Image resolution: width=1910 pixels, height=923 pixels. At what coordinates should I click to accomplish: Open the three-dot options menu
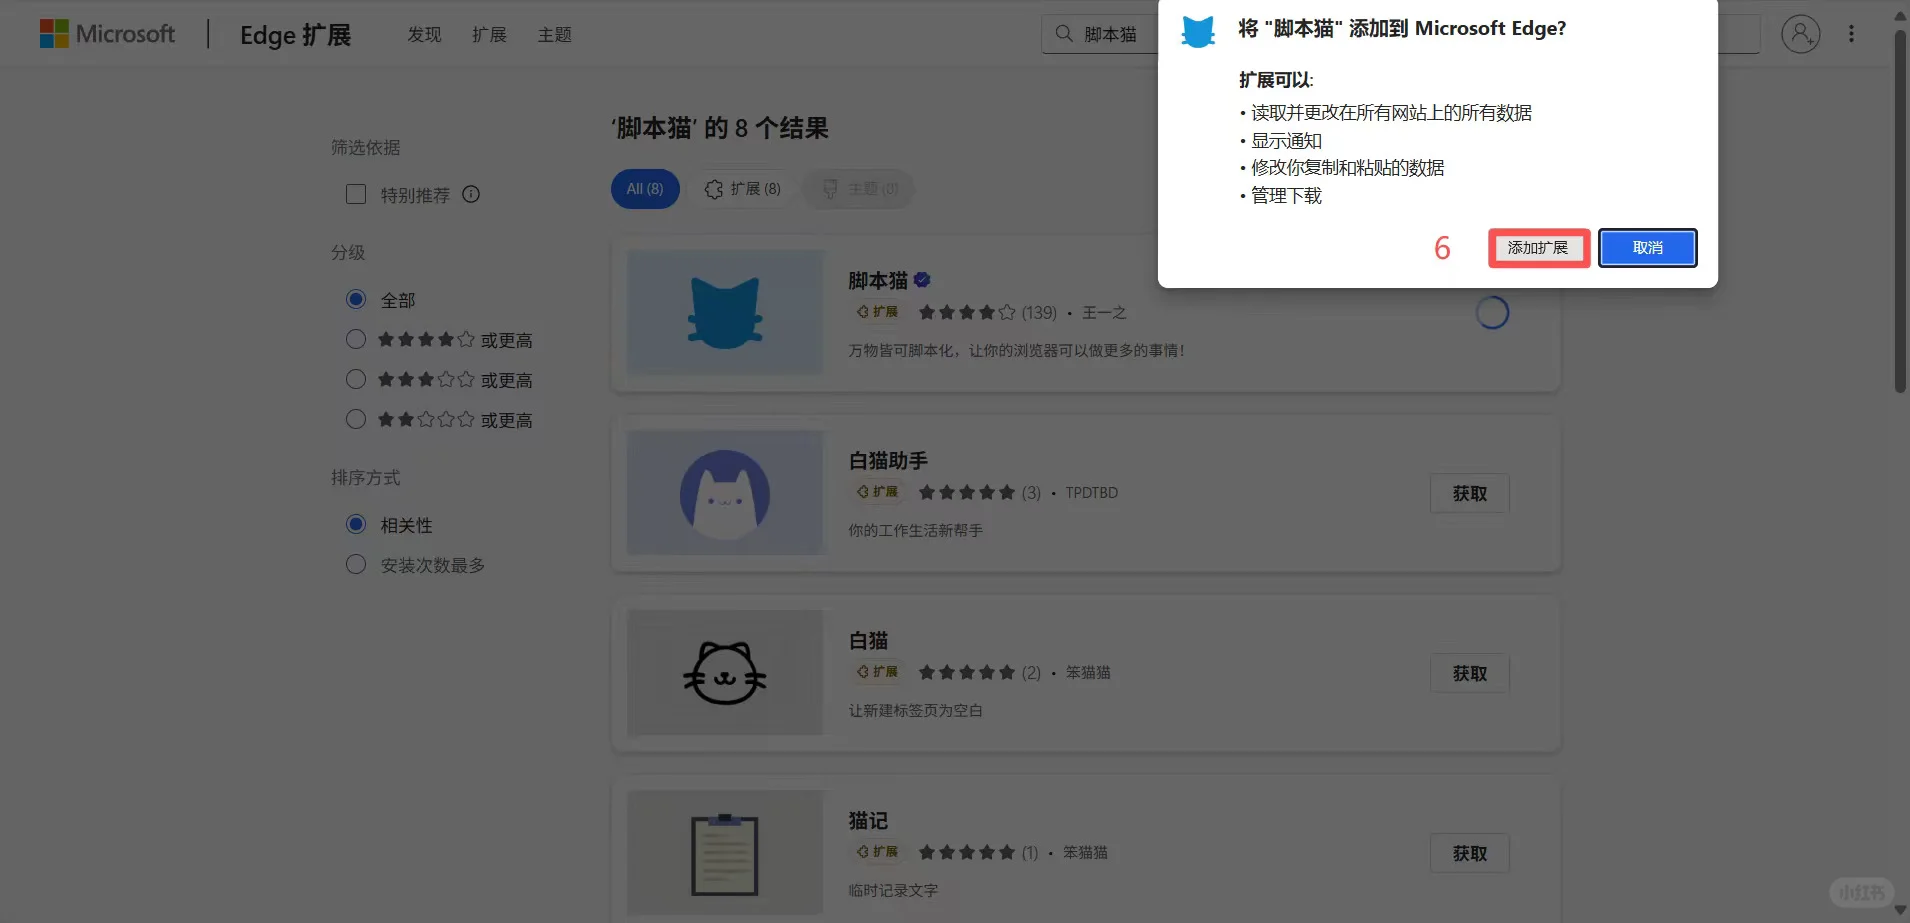(x=1851, y=33)
